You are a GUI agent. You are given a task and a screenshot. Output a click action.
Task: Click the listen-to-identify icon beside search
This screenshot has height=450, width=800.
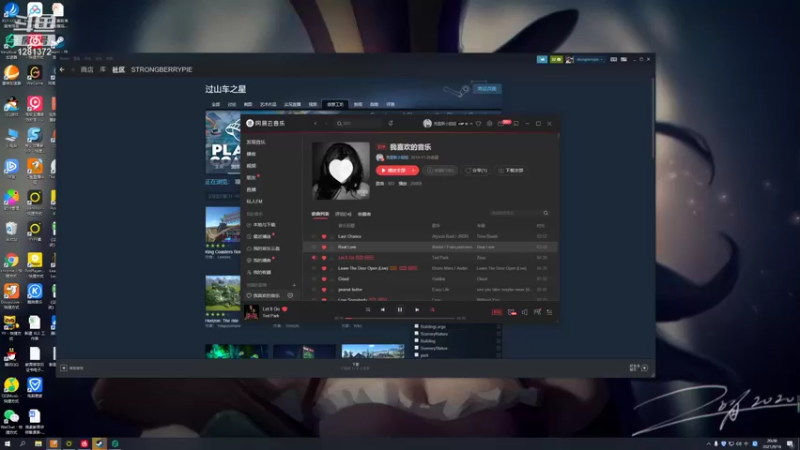[391, 123]
